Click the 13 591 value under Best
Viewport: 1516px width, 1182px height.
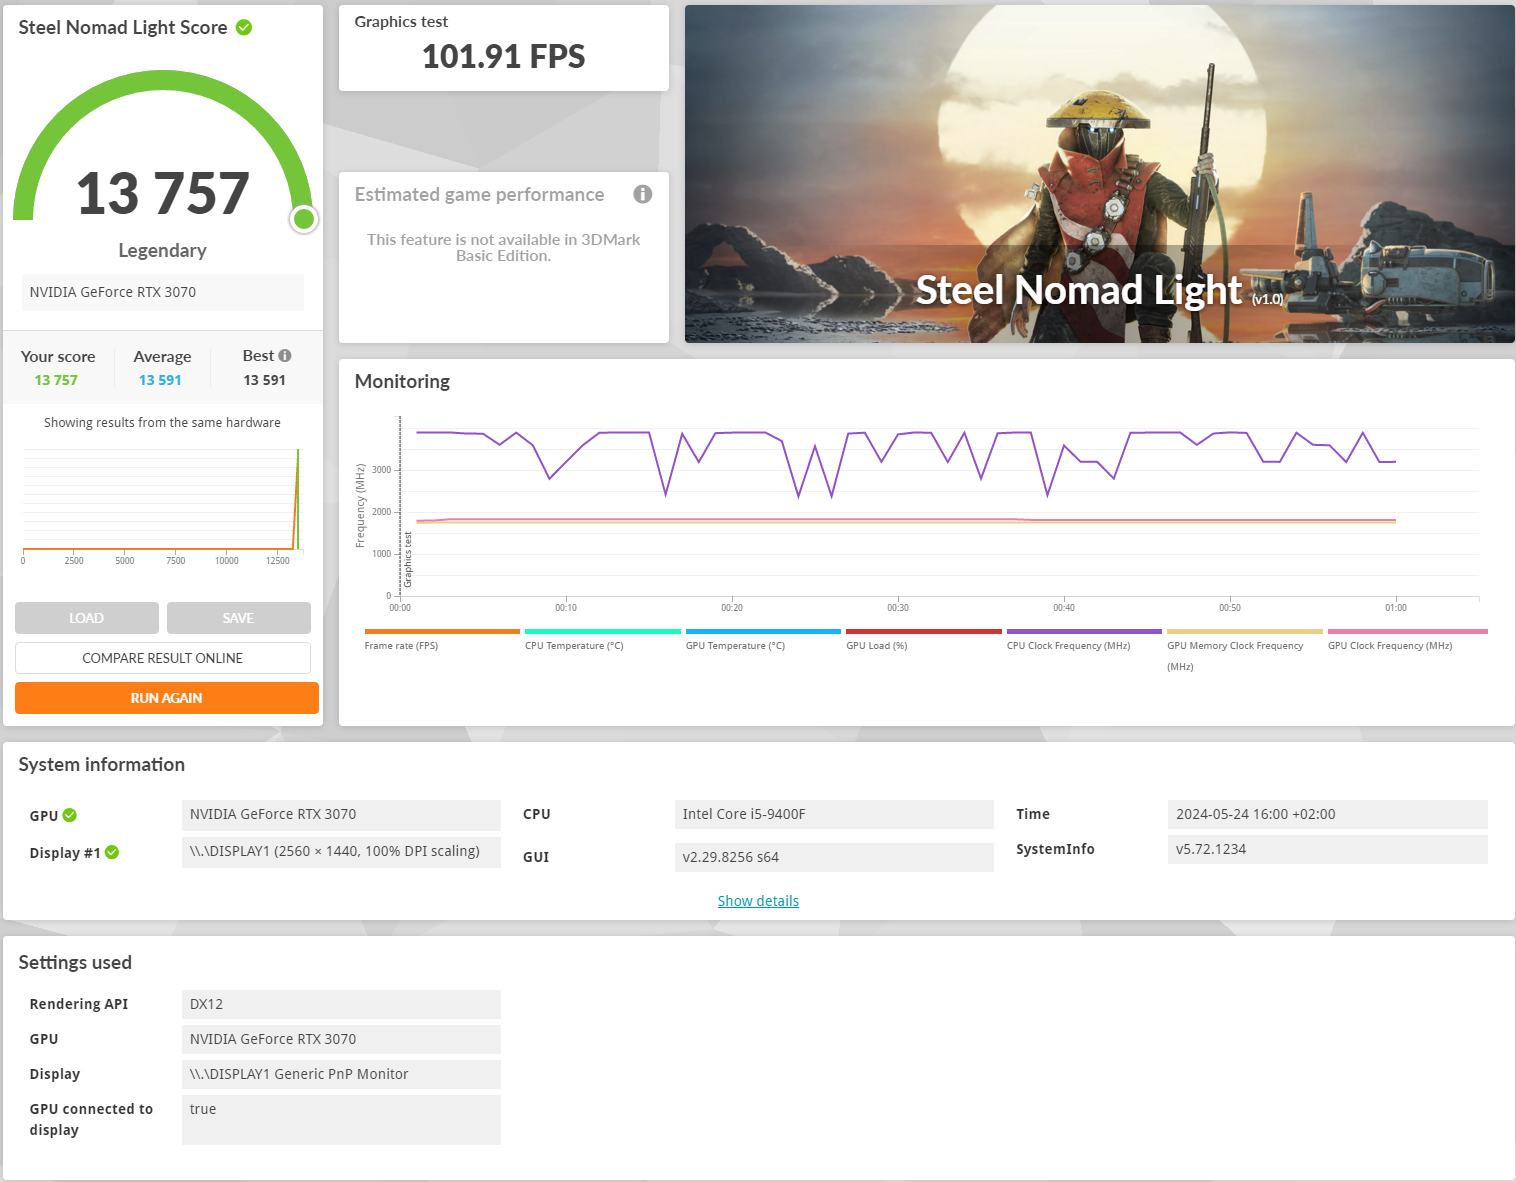[x=265, y=380]
